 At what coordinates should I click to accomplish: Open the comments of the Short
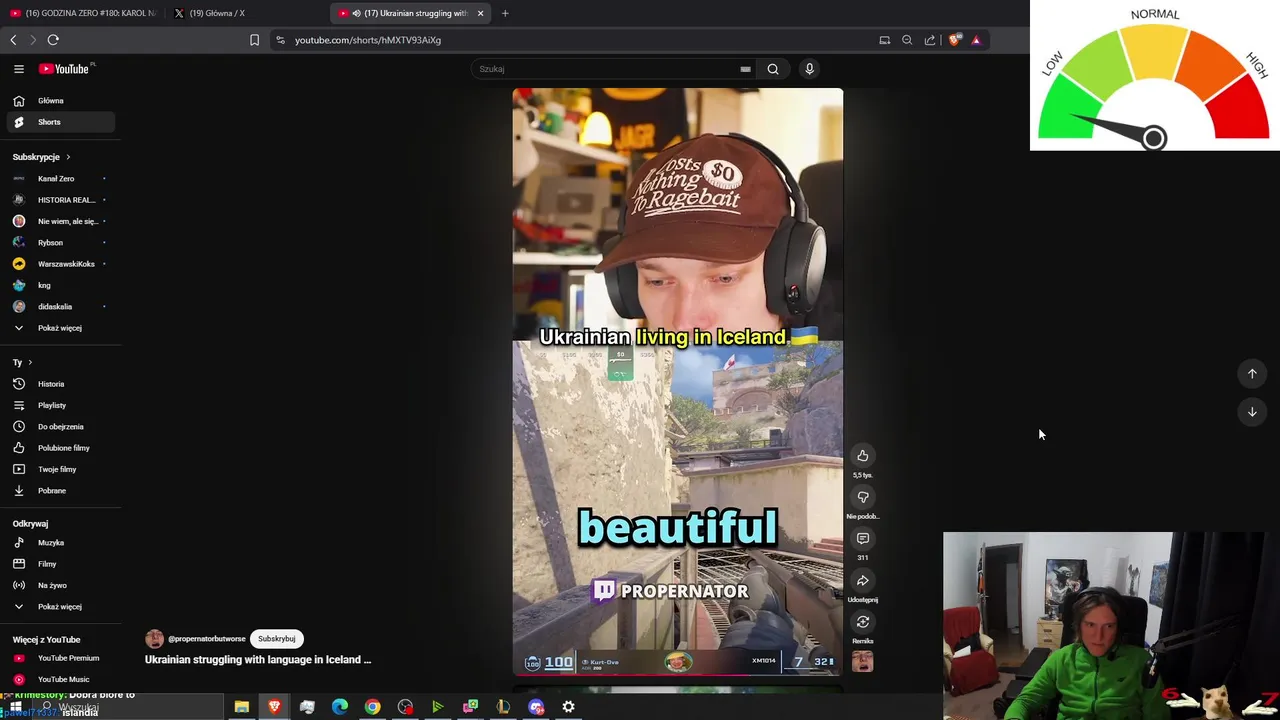click(863, 539)
